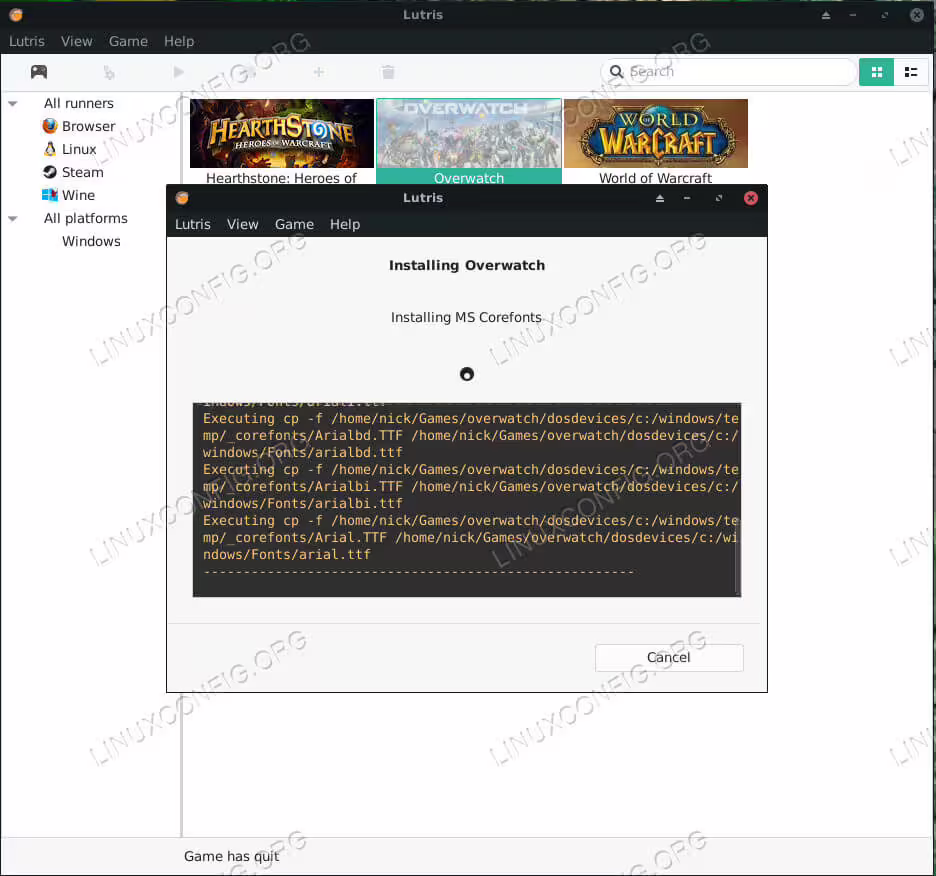Select the Overwatch game thumbnail
This screenshot has height=876, width=936.
click(469, 133)
